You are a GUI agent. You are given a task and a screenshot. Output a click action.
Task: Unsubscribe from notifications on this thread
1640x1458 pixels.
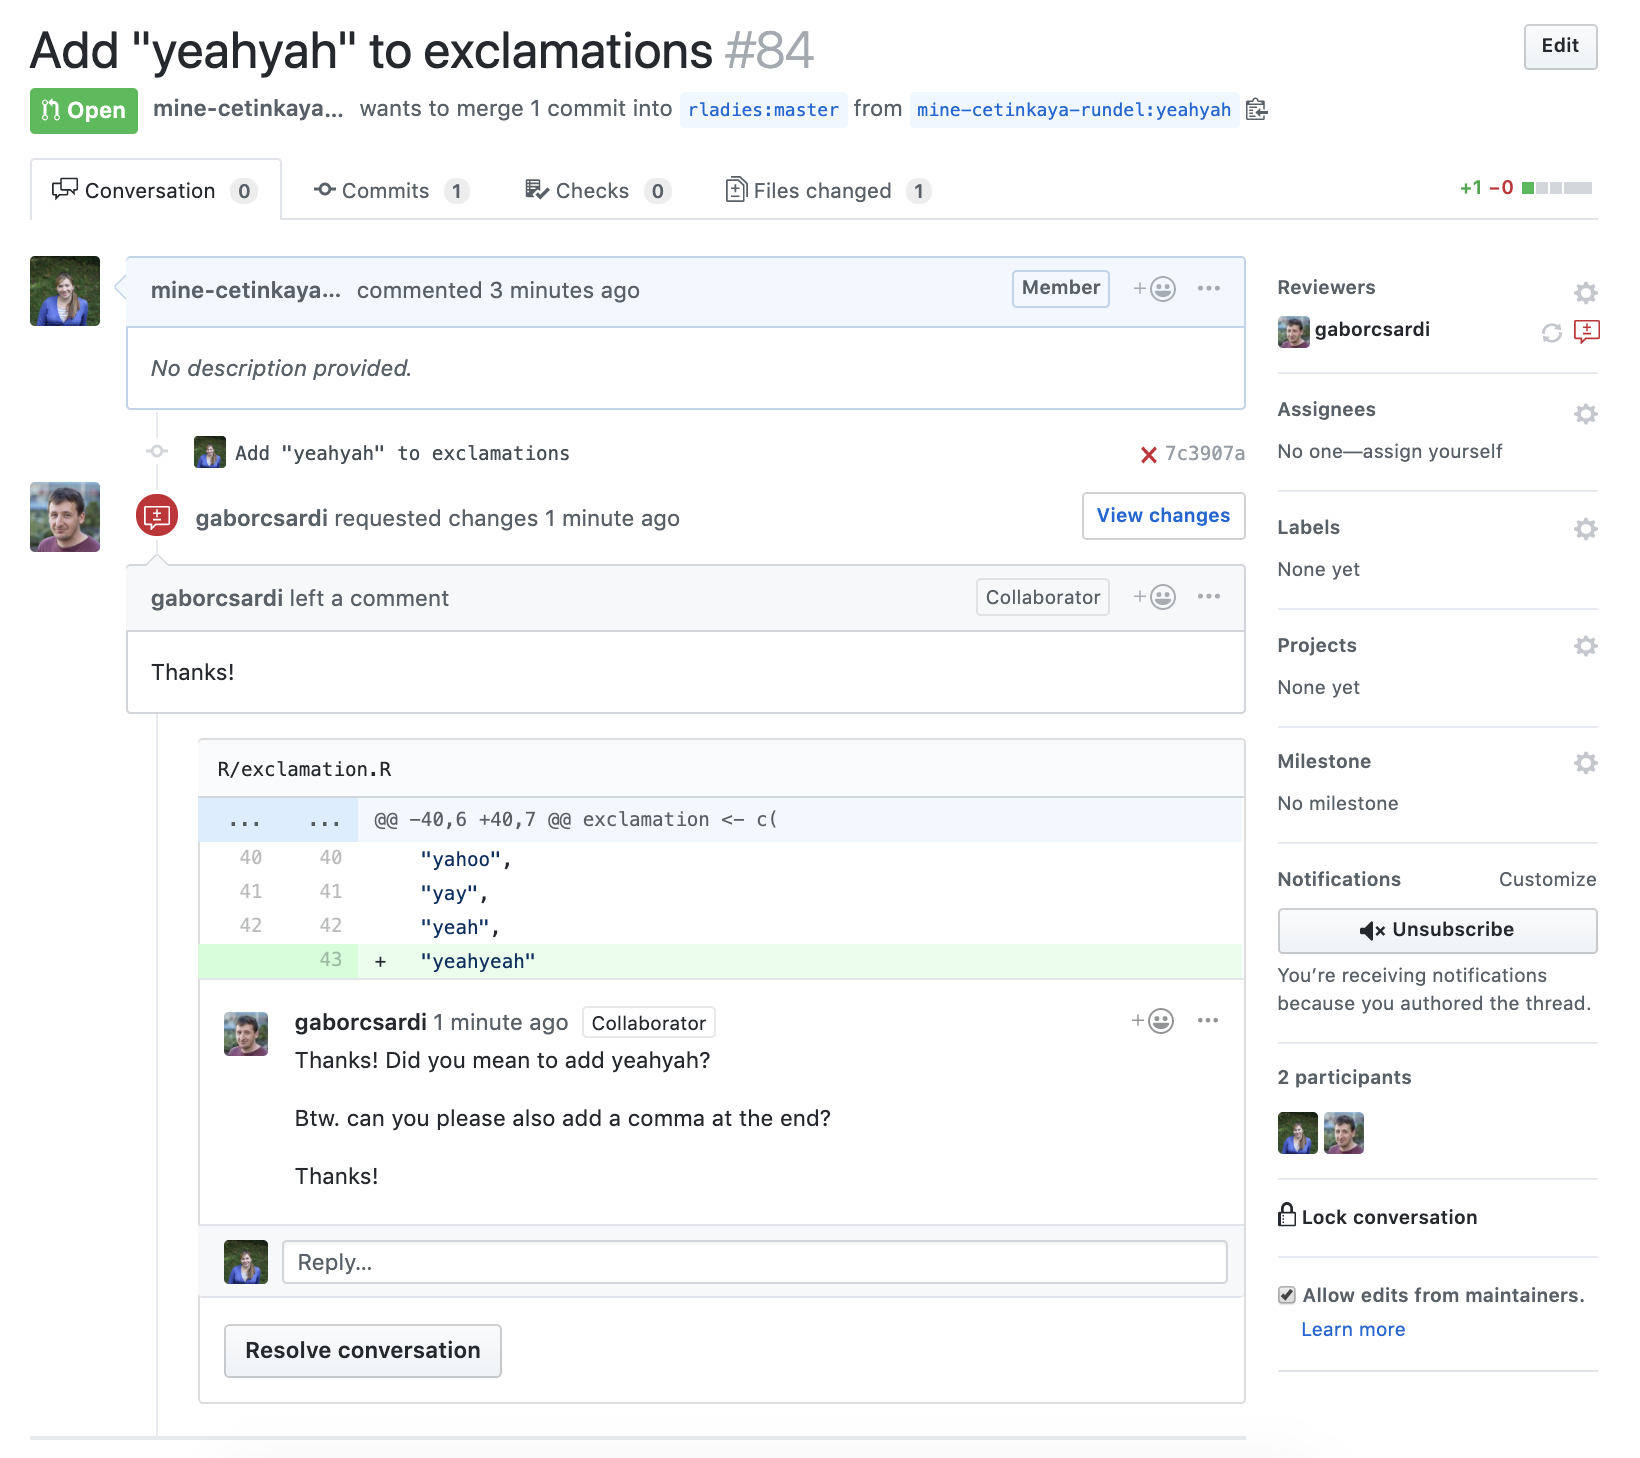tap(1437, 930)
